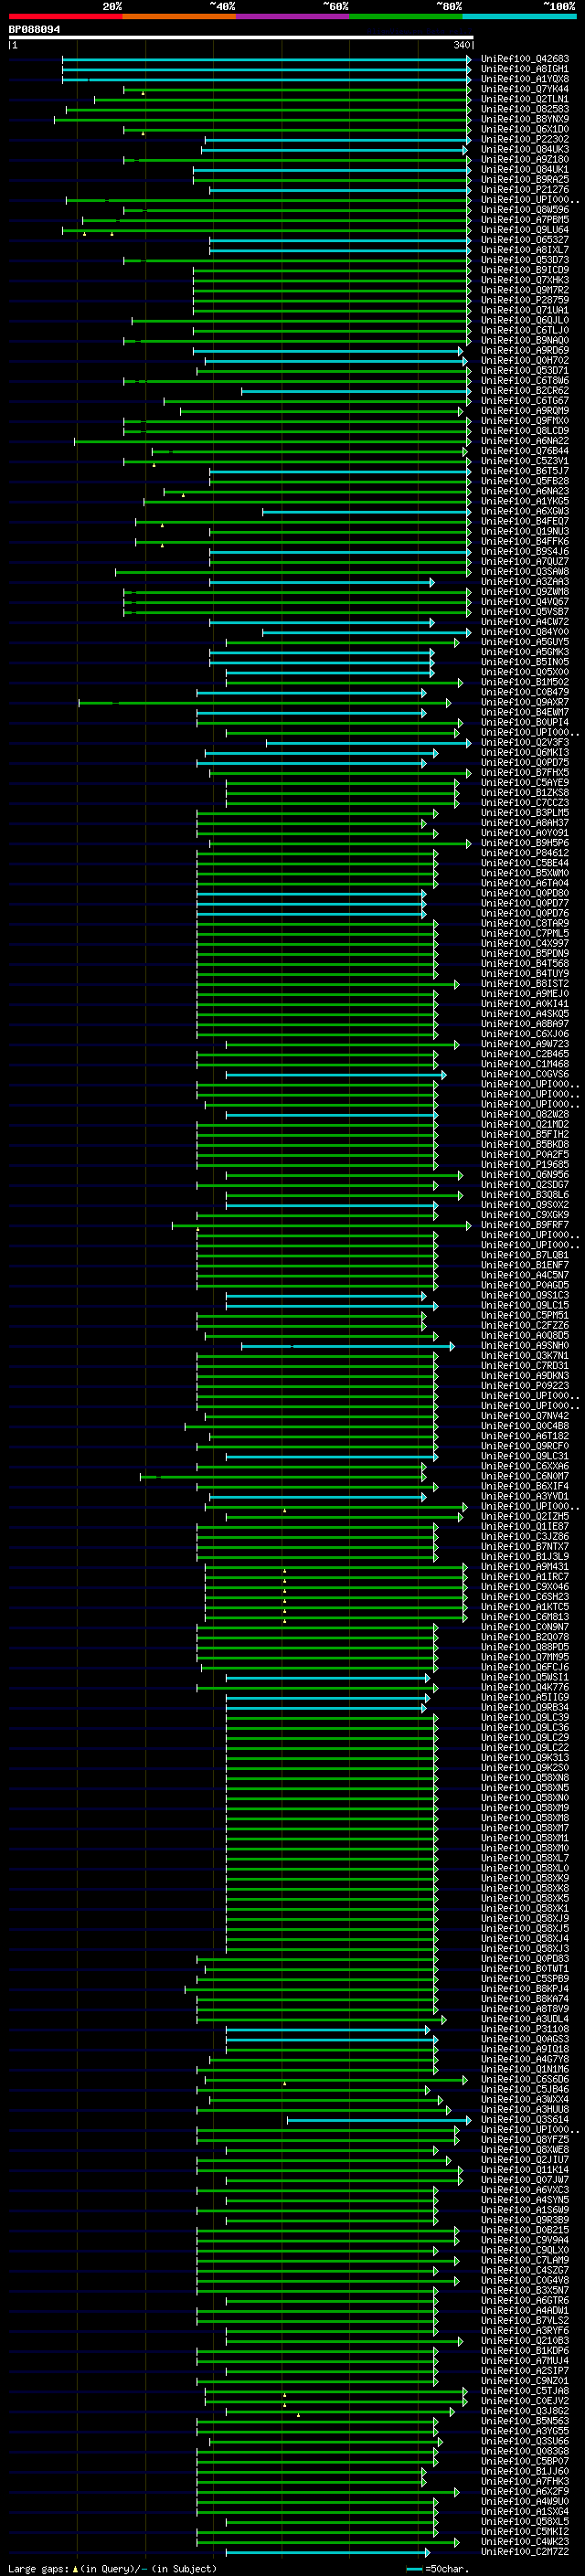
Task: Click the UniRef100_P31108 entry
Action: click(524, 2029)
